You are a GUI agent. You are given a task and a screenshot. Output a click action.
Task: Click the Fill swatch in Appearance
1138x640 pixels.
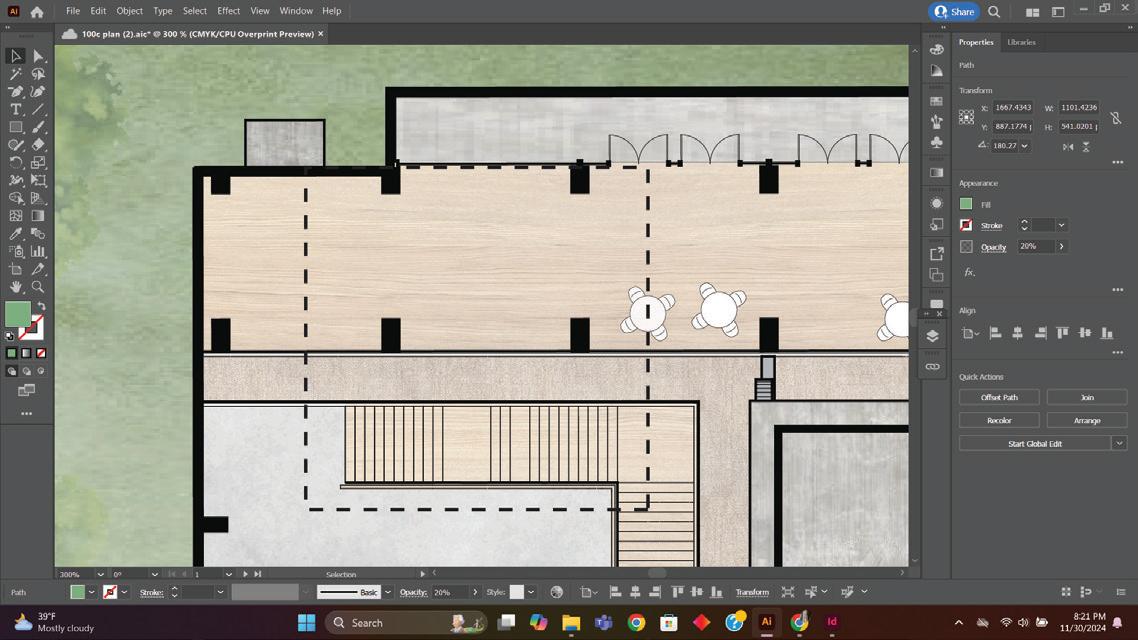tap(966, 204)
